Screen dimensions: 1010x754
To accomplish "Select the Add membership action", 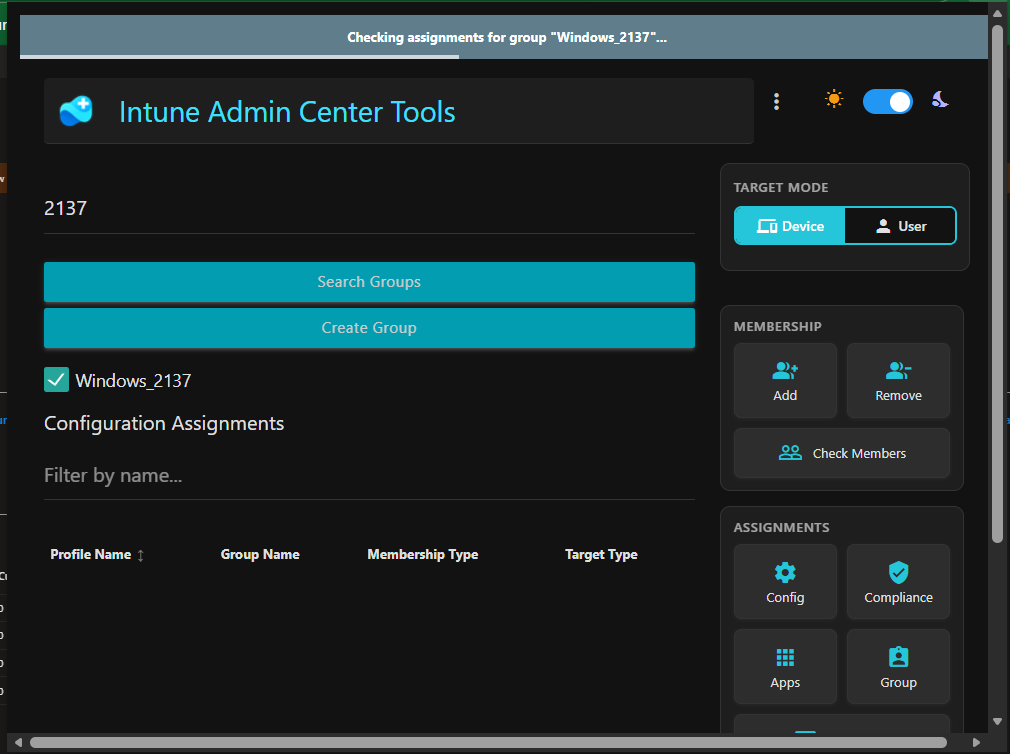I will (785, 380).
